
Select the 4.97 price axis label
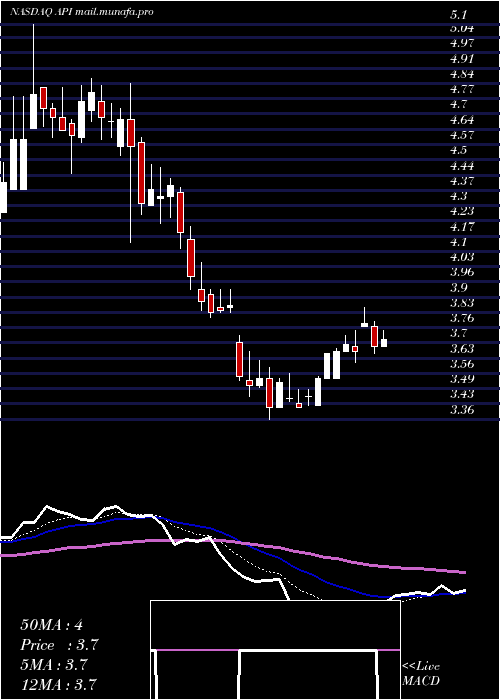pyautogui.click(x=462, y=43)
